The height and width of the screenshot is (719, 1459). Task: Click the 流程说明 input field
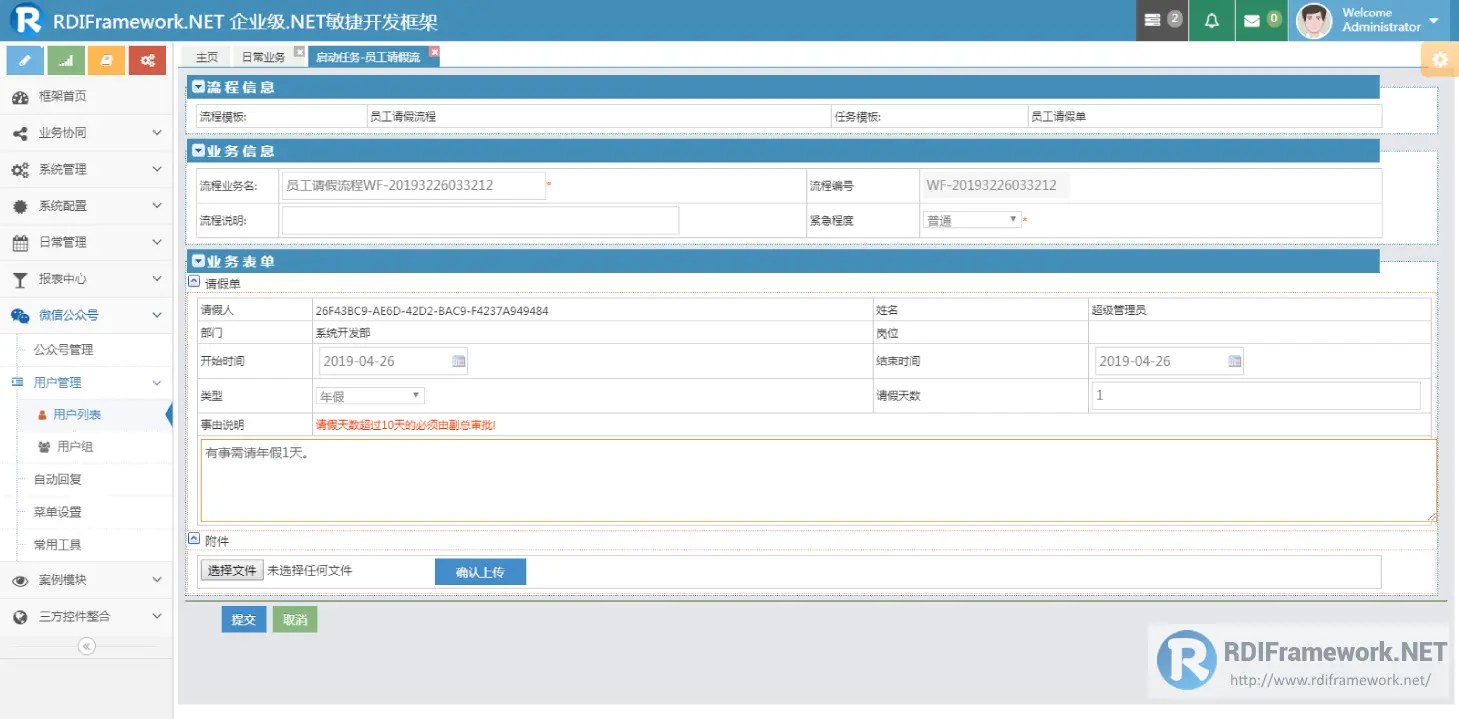(x=480, y=220)
